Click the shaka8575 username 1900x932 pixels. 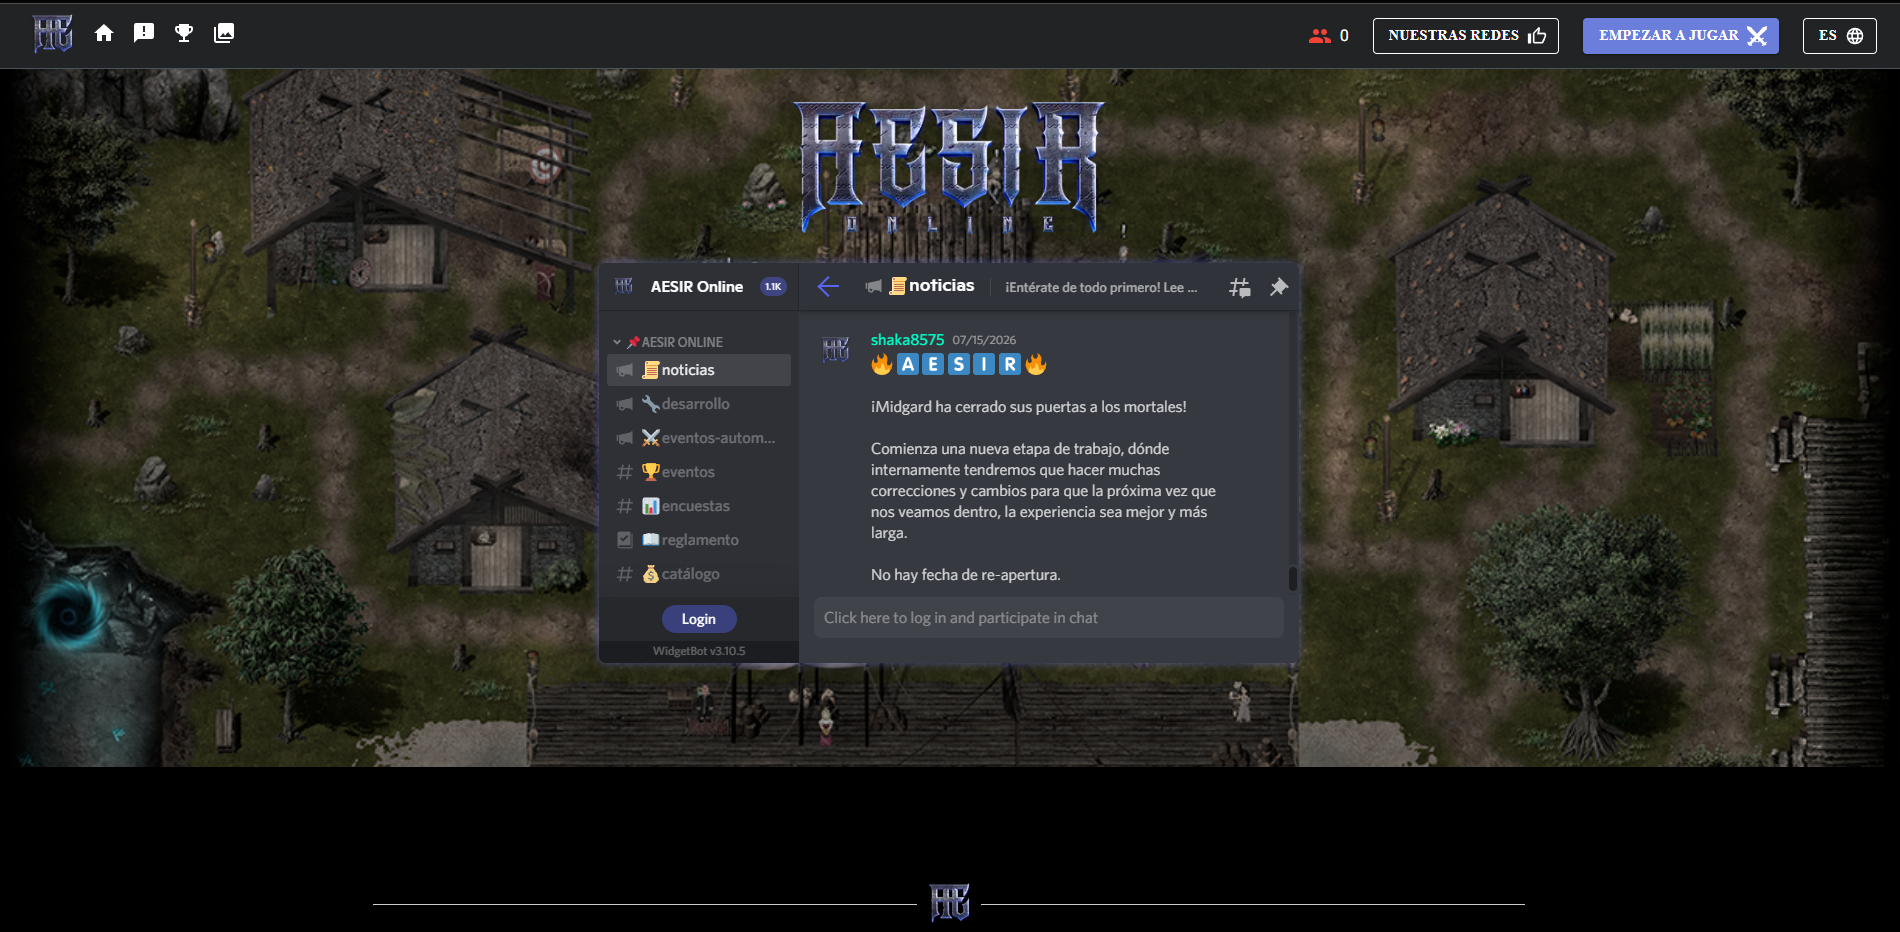click(907, 340)
